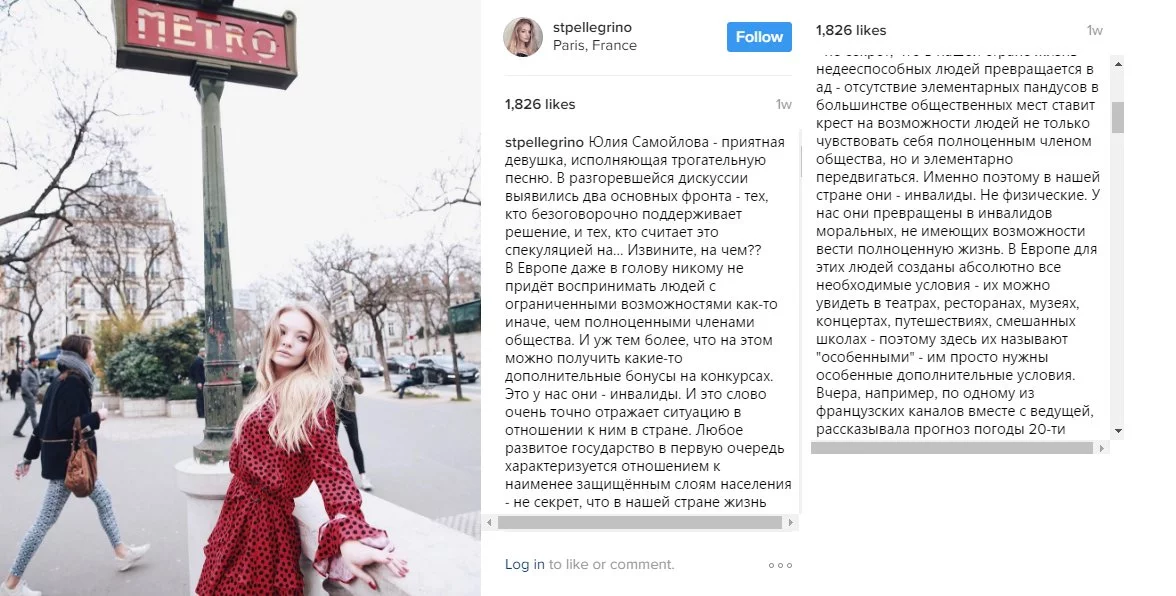Open the three-dot more options menu
This screenshot has height=596, width=1176.
780,565
